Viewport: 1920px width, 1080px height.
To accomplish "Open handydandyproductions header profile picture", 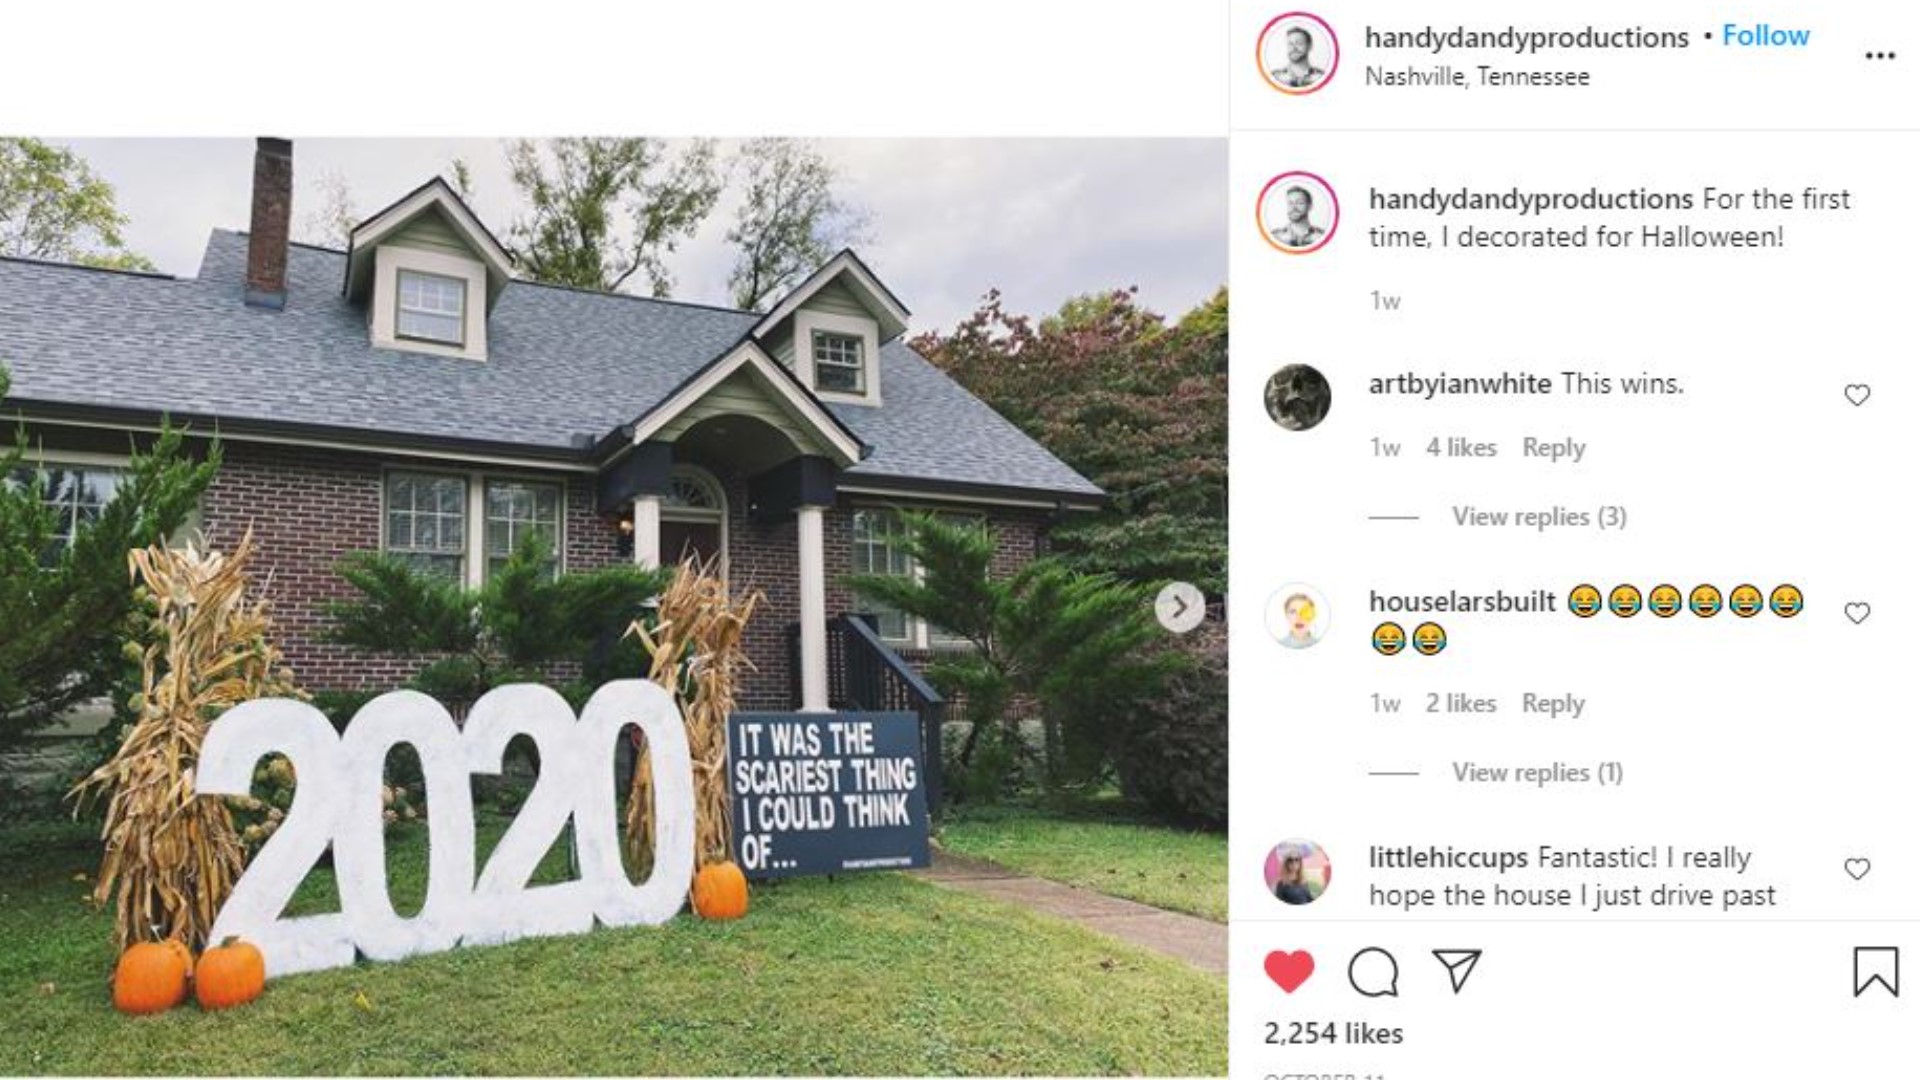I will click(x=1297, y=54).
